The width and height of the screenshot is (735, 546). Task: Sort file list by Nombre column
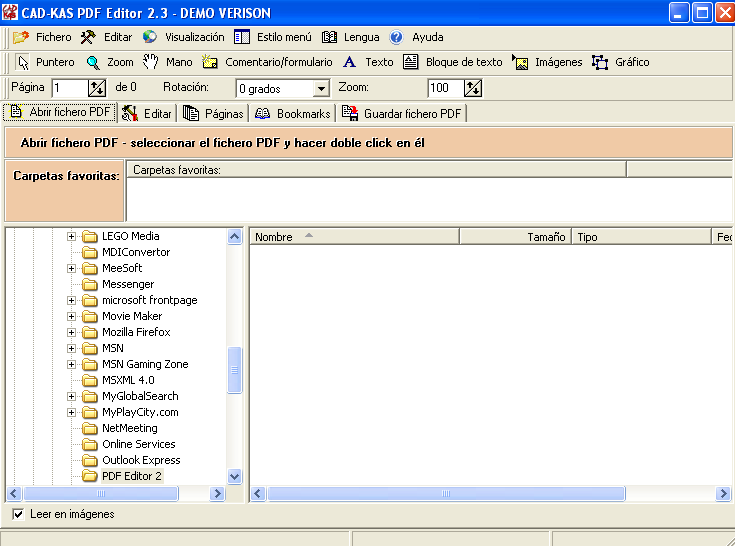point(354,237)
